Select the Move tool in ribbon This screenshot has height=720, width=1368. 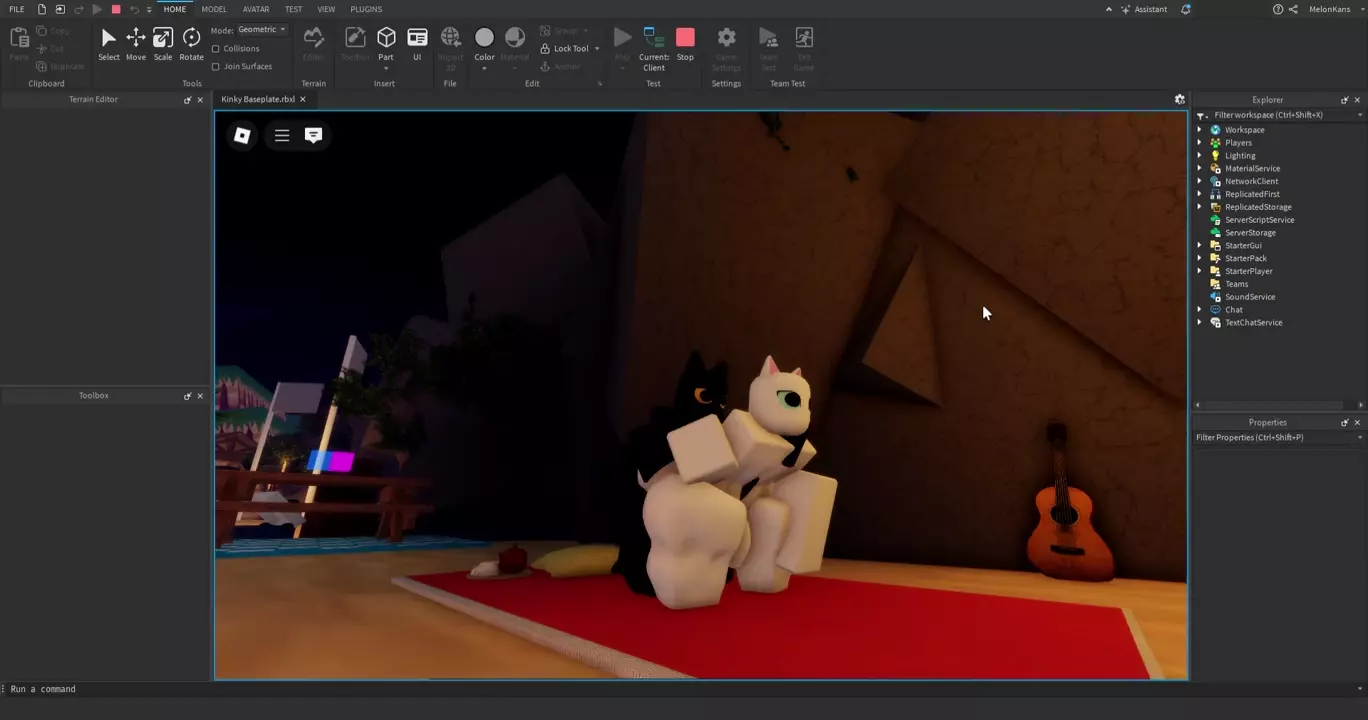(x=135, y=42)
